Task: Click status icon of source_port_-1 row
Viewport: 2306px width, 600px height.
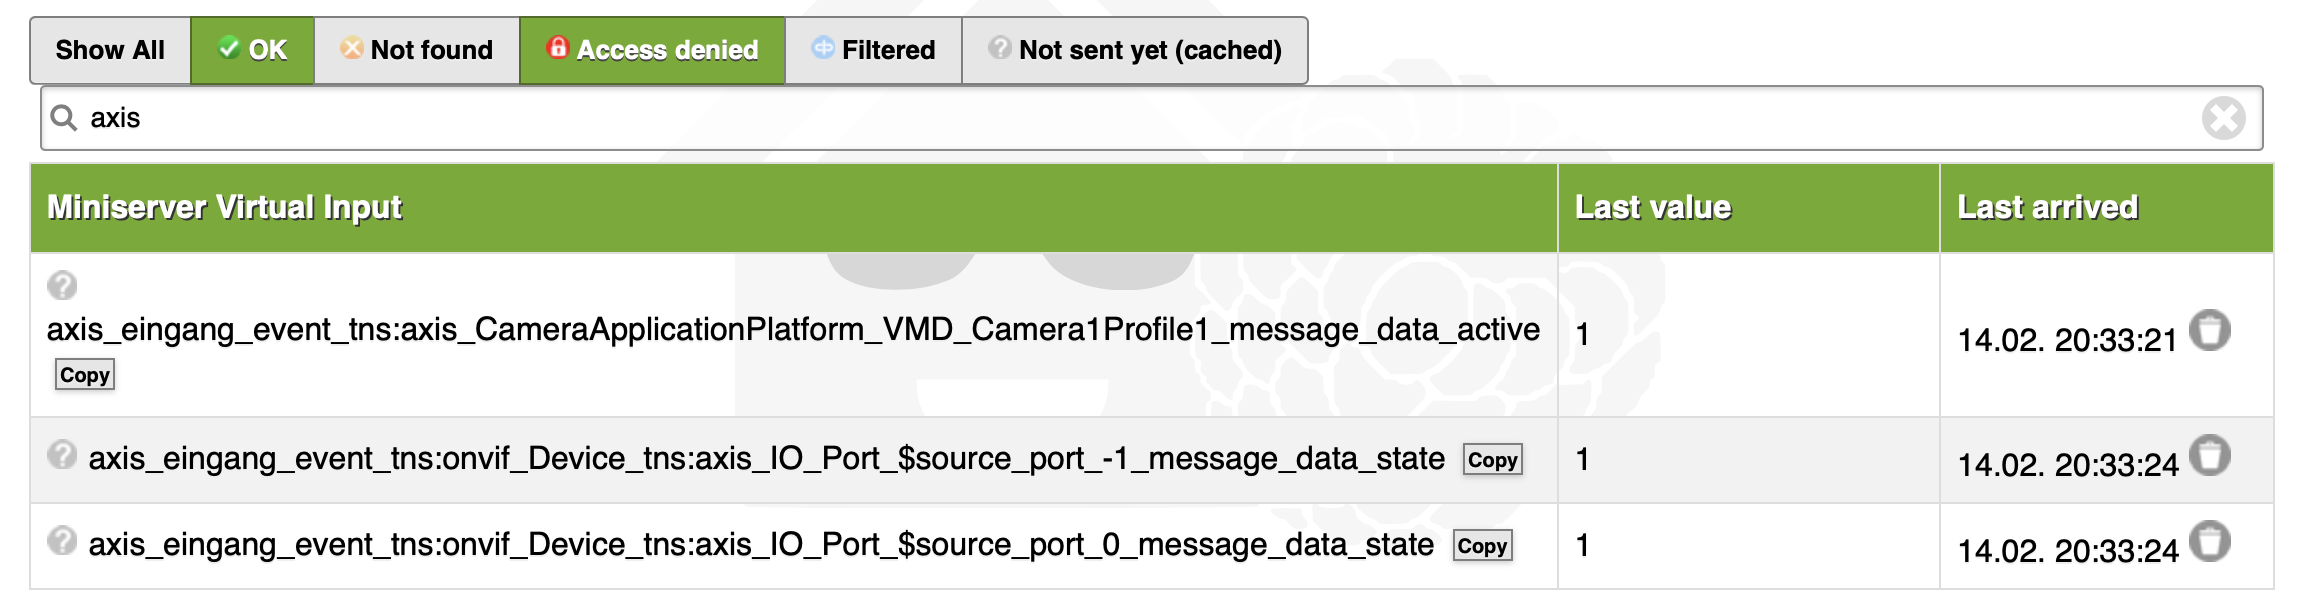Action: click(x=62, y=456)
